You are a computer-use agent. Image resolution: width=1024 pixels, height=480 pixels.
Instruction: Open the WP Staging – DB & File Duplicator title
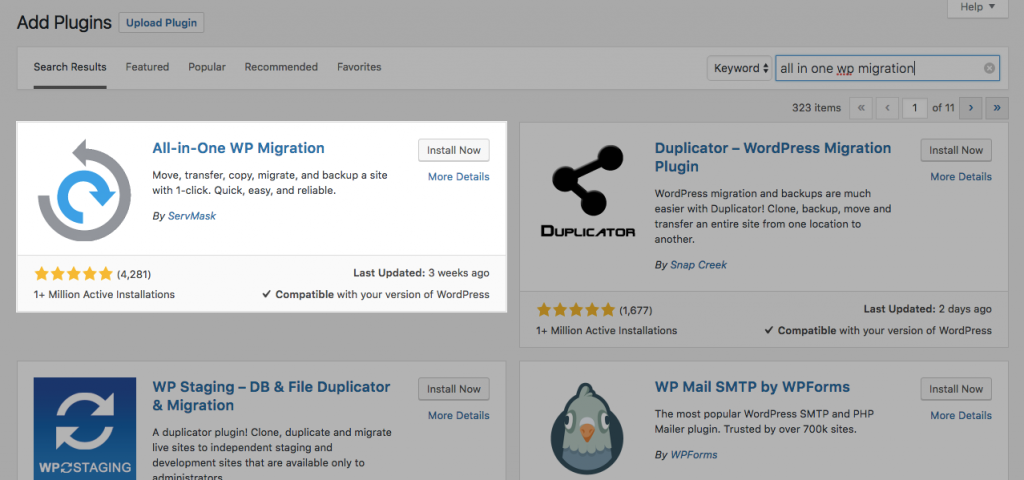pyautogui.click(x=271, y=396)
